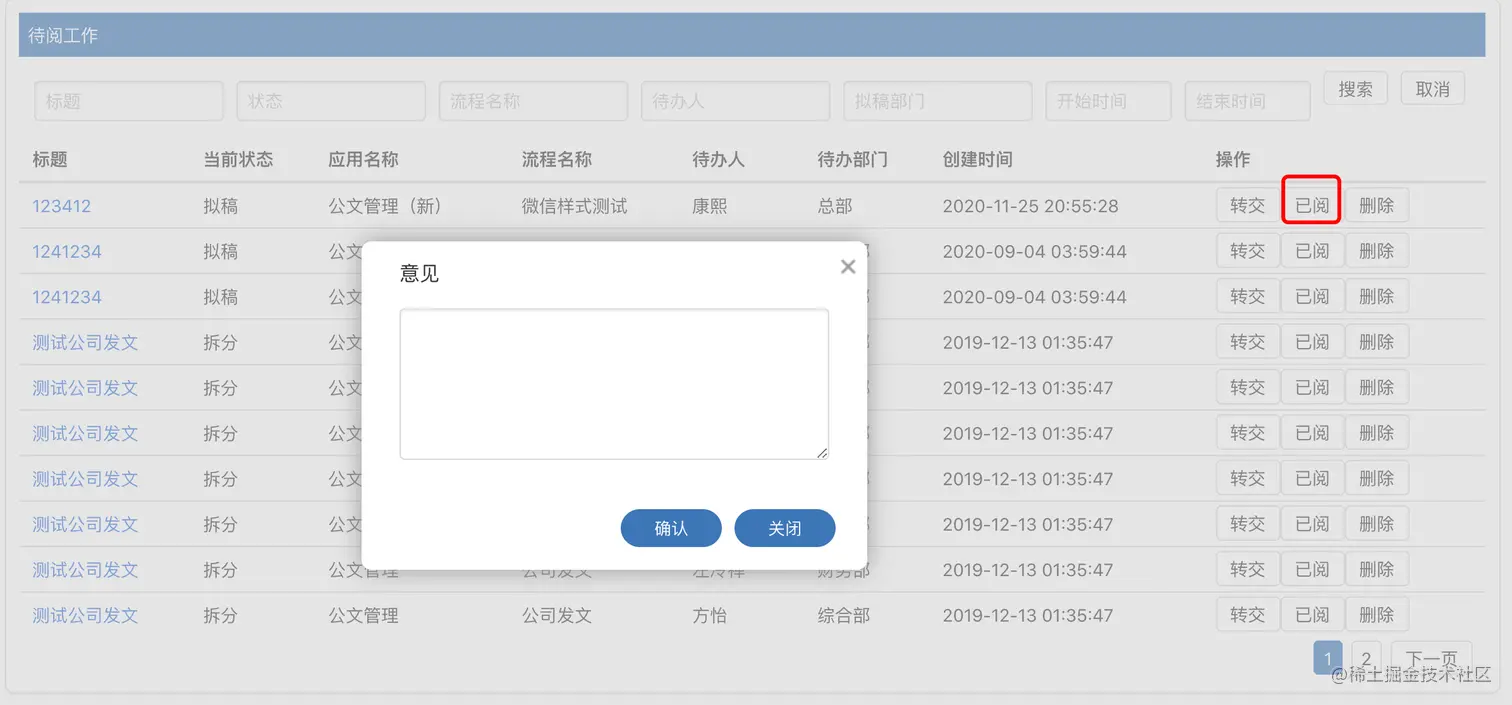The width and height of the screenshot is (1512, 705).
Task: Click the 操作 column header
Action: (1233, 159)
